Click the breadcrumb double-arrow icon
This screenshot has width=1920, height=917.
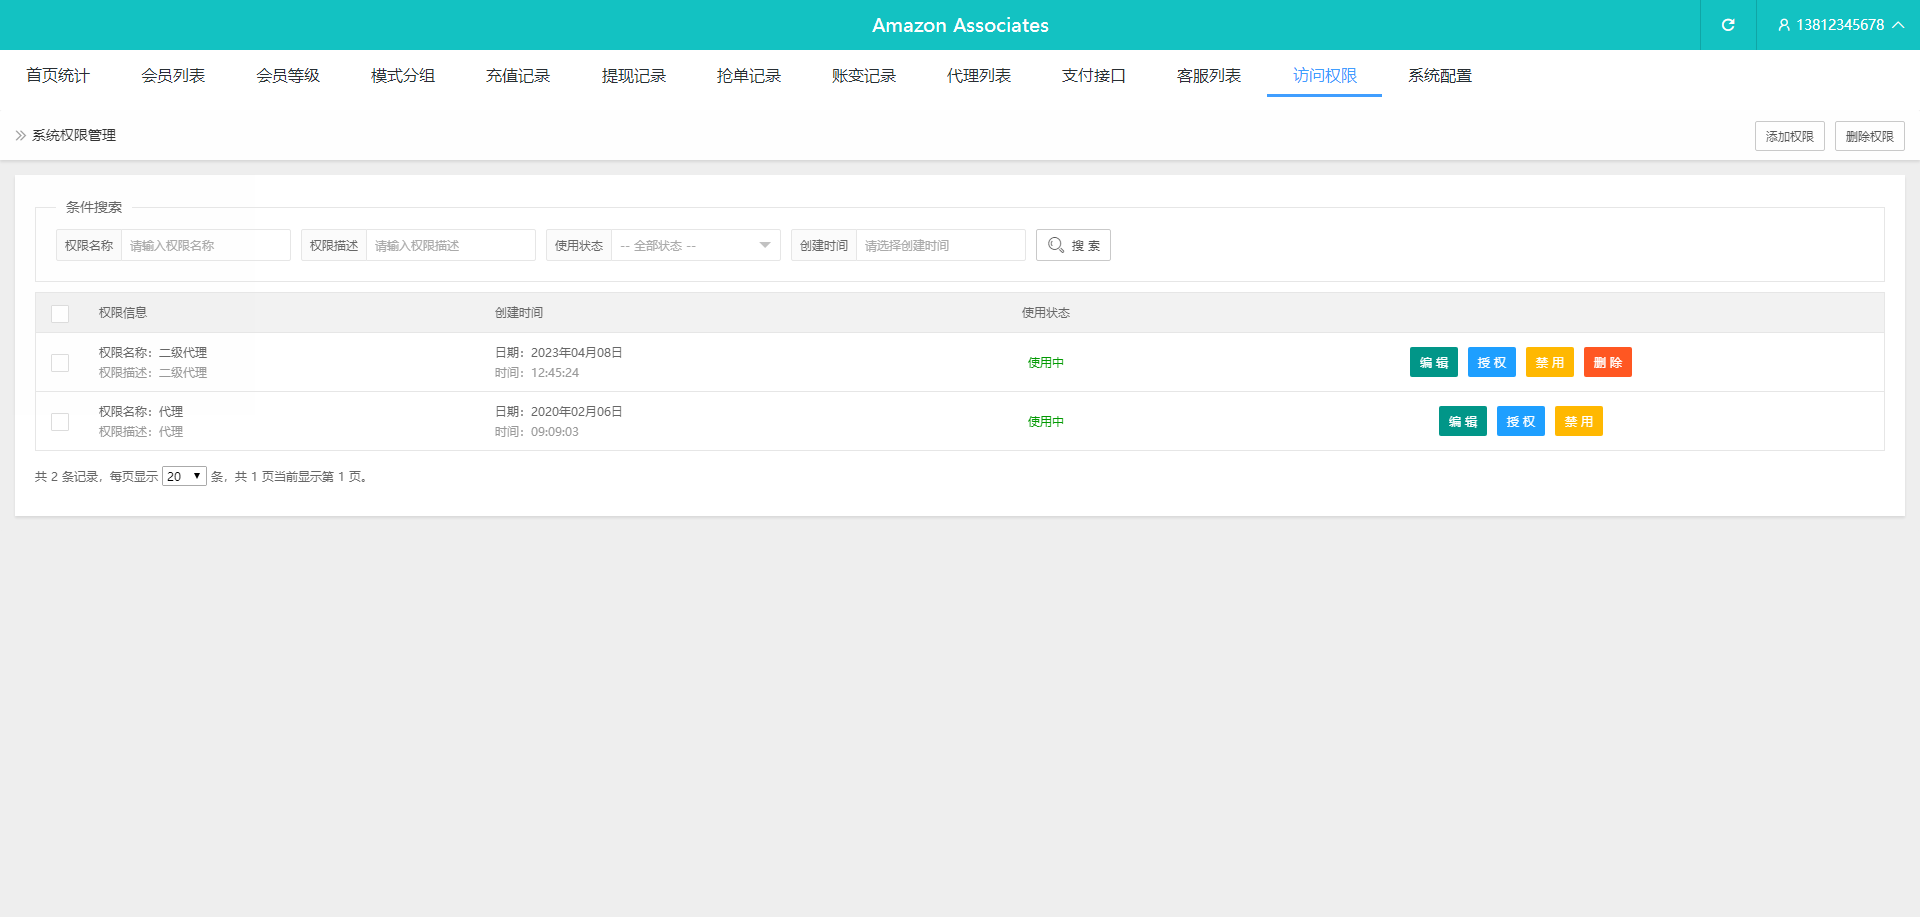pyautogui.click(x=21, y=136)
